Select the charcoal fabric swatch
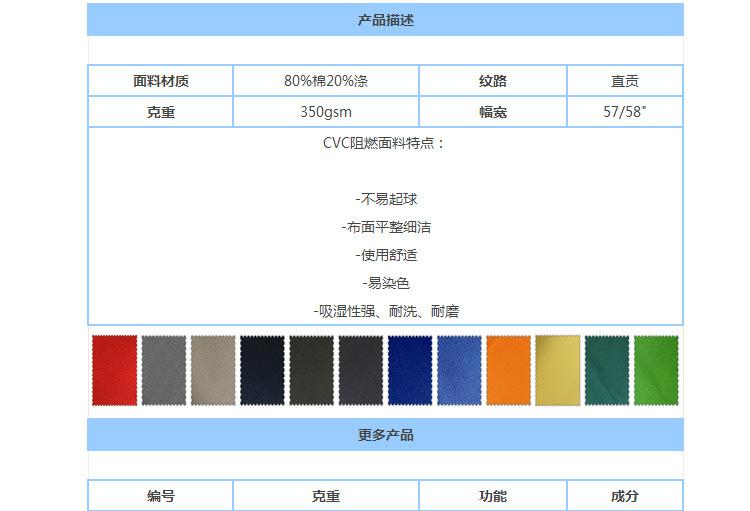750x511 pixels. tap(361, 370)
